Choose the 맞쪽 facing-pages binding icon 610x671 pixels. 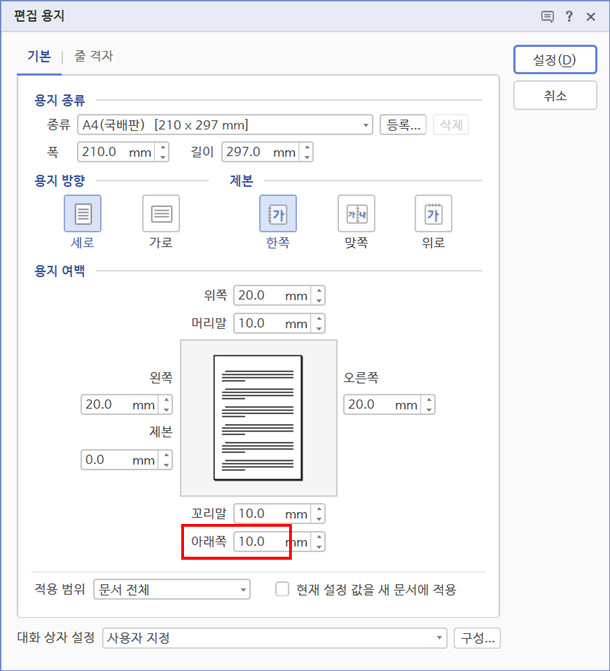356,214
